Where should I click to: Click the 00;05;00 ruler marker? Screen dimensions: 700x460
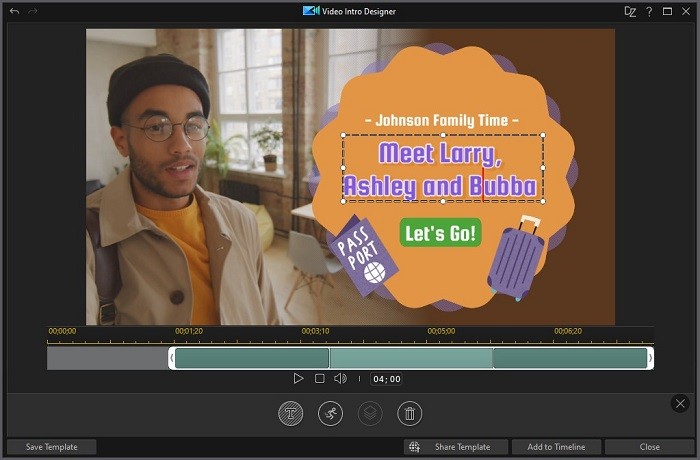click(442, 331)
